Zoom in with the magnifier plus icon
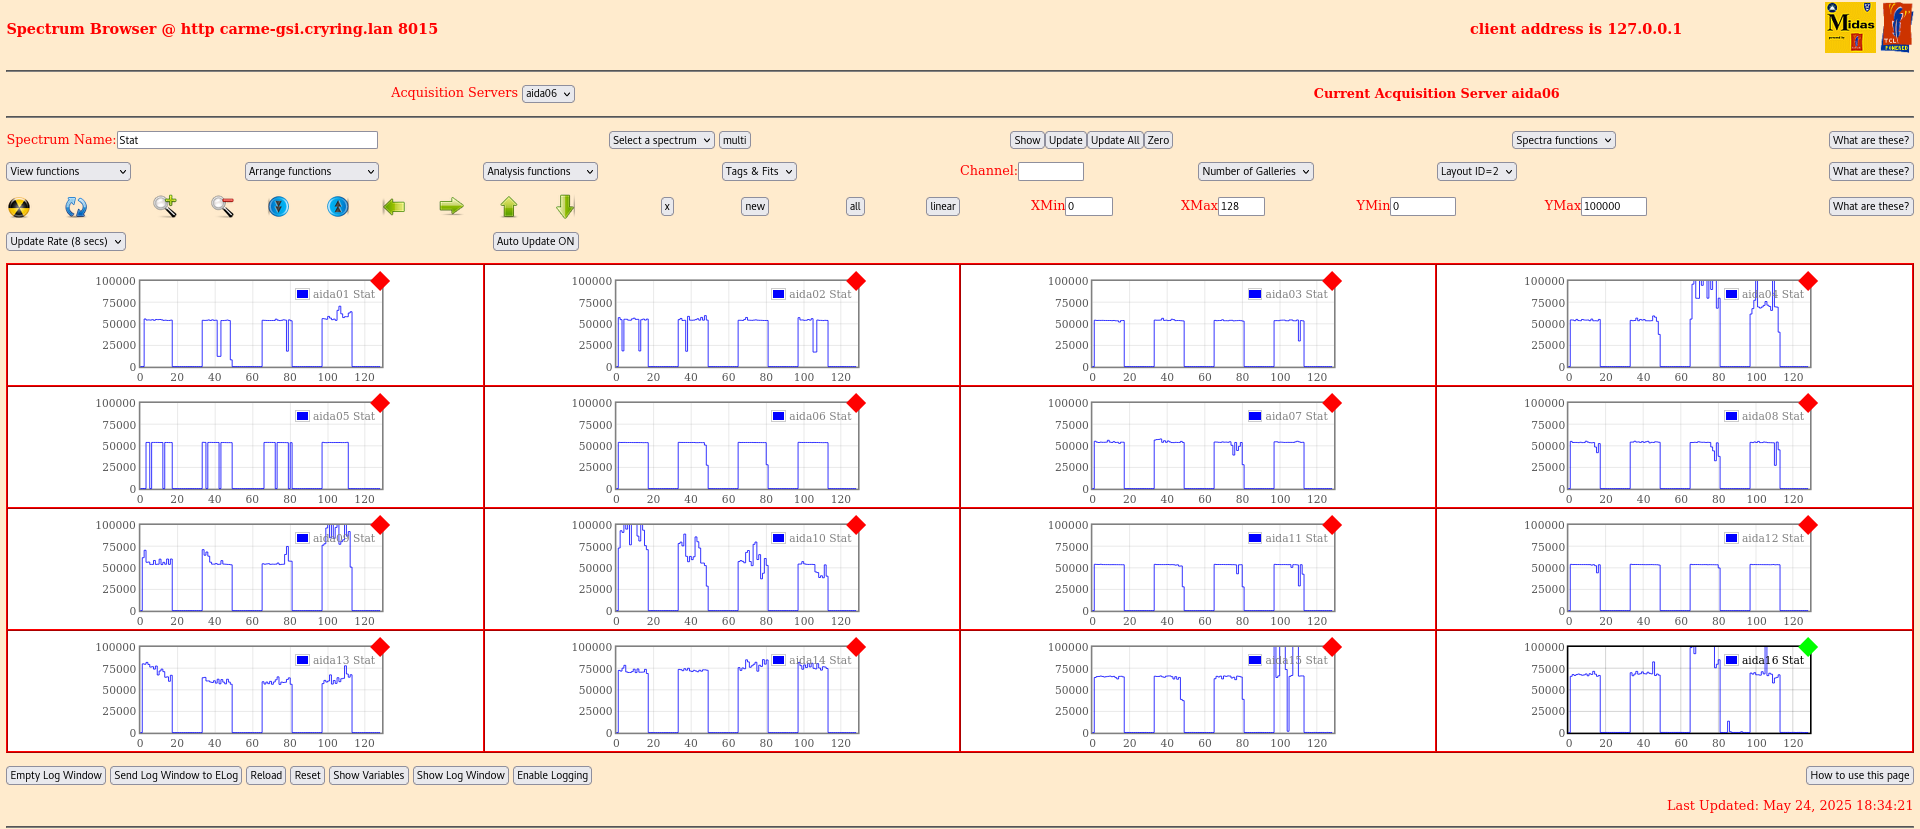The width and height of the screenshot is (1920, 829). point(165,207)
